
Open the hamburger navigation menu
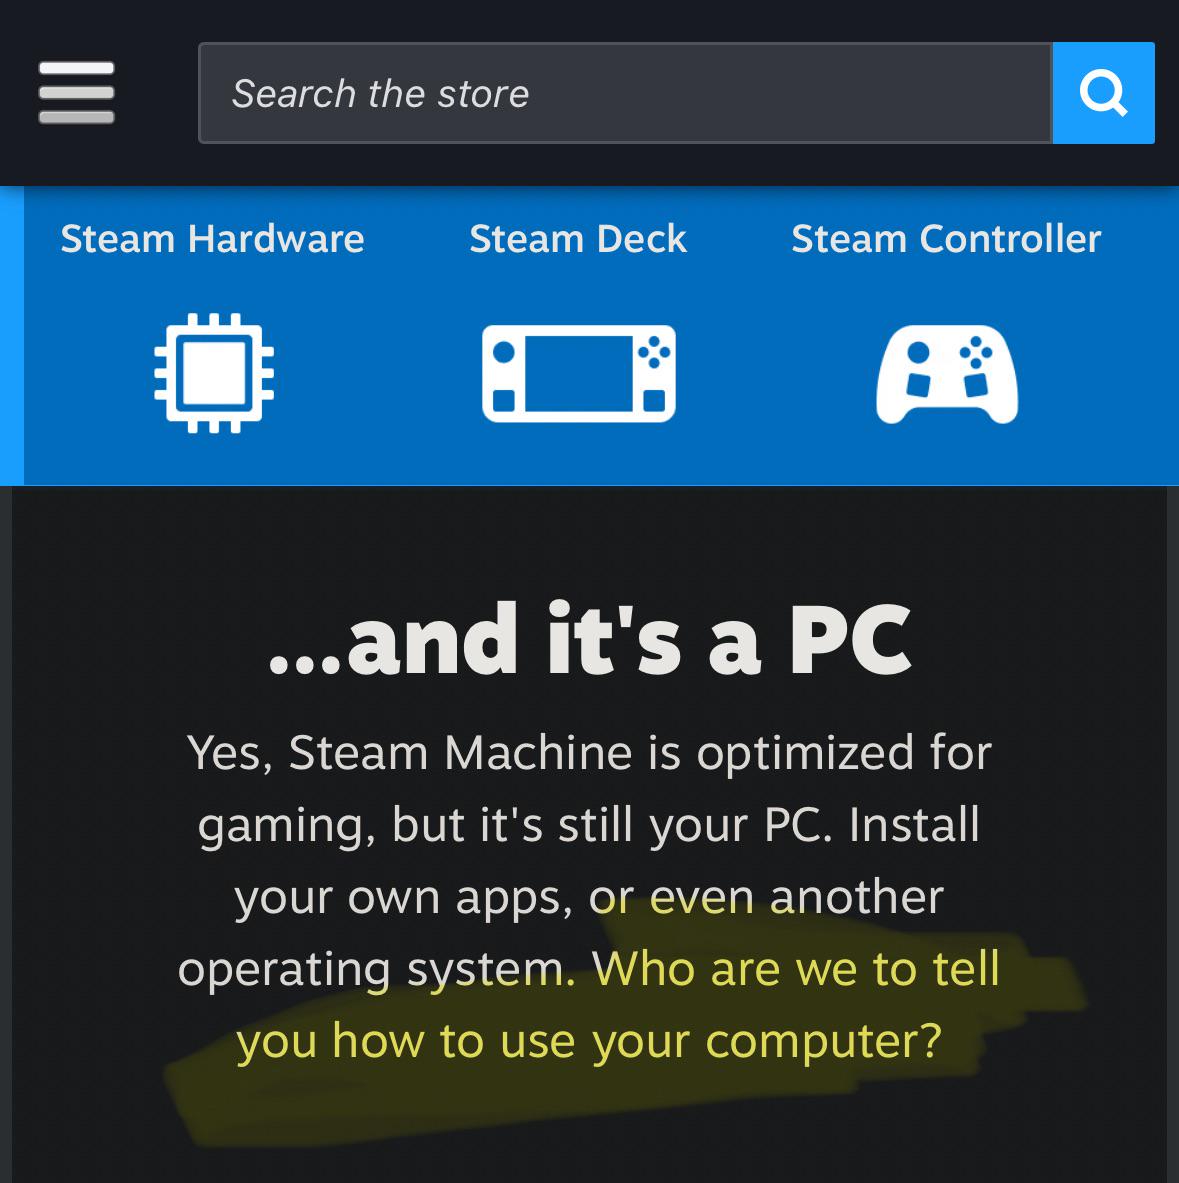[76, 92]
